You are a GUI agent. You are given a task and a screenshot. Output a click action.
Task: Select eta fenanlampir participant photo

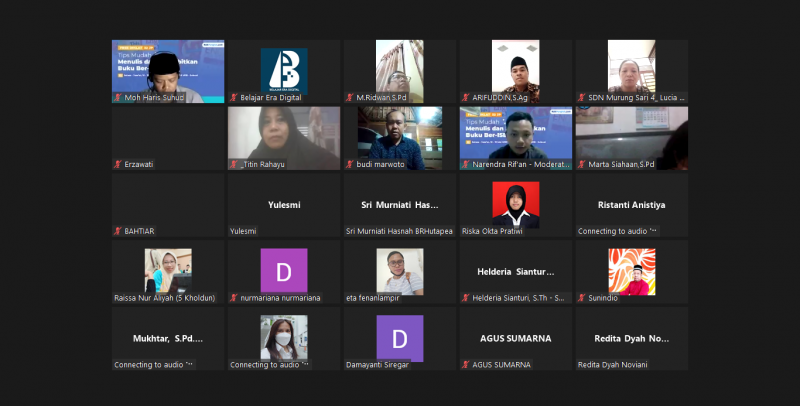click(x=400, y=270)
